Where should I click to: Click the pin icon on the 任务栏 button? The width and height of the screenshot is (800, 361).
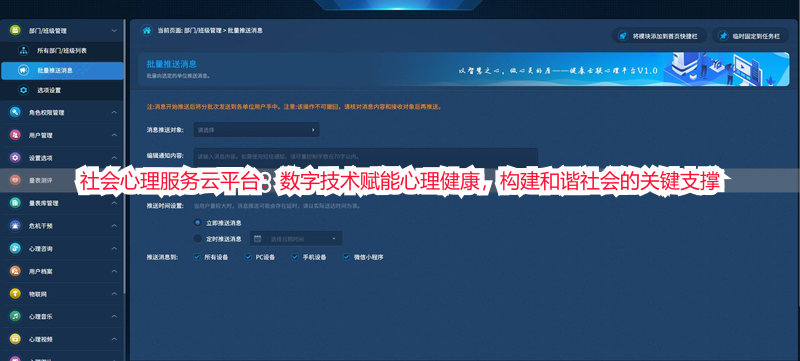click(723, 36)
